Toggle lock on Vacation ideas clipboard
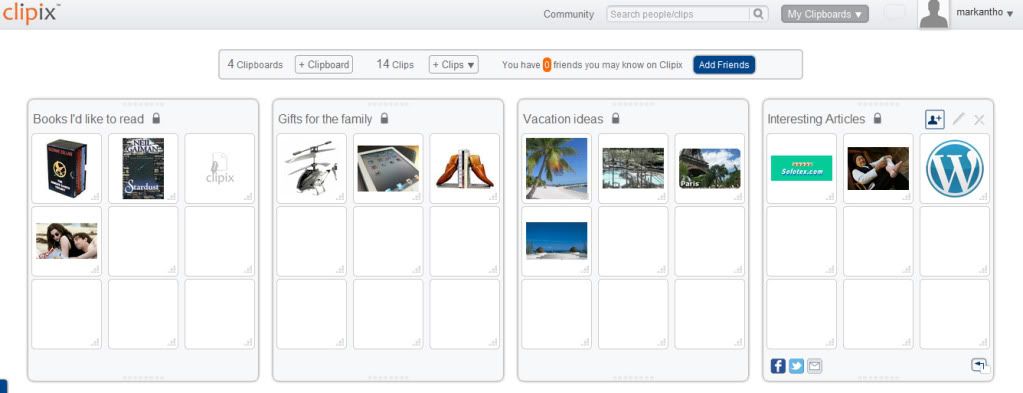This screenshot has width=1023, height=393. (615, 118)
